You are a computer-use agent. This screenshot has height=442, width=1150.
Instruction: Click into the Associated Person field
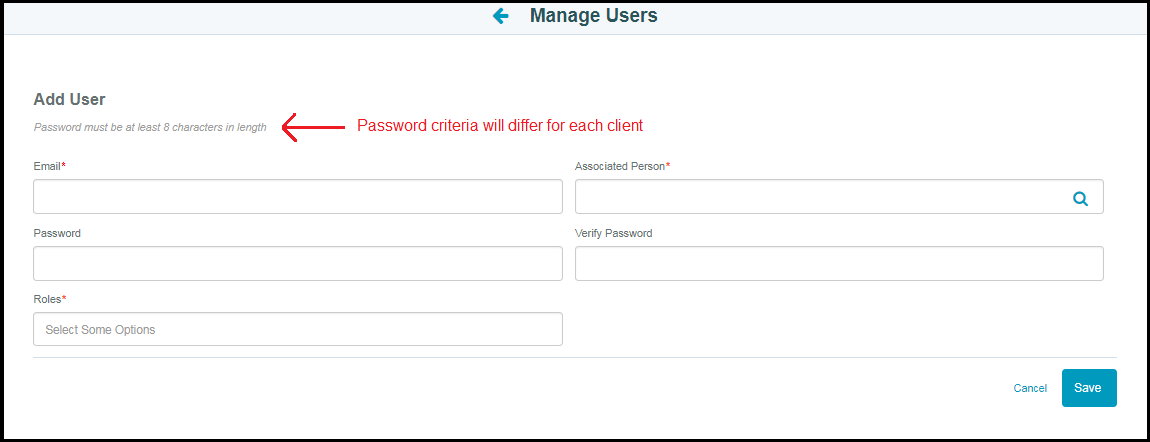tap(839, 196)
